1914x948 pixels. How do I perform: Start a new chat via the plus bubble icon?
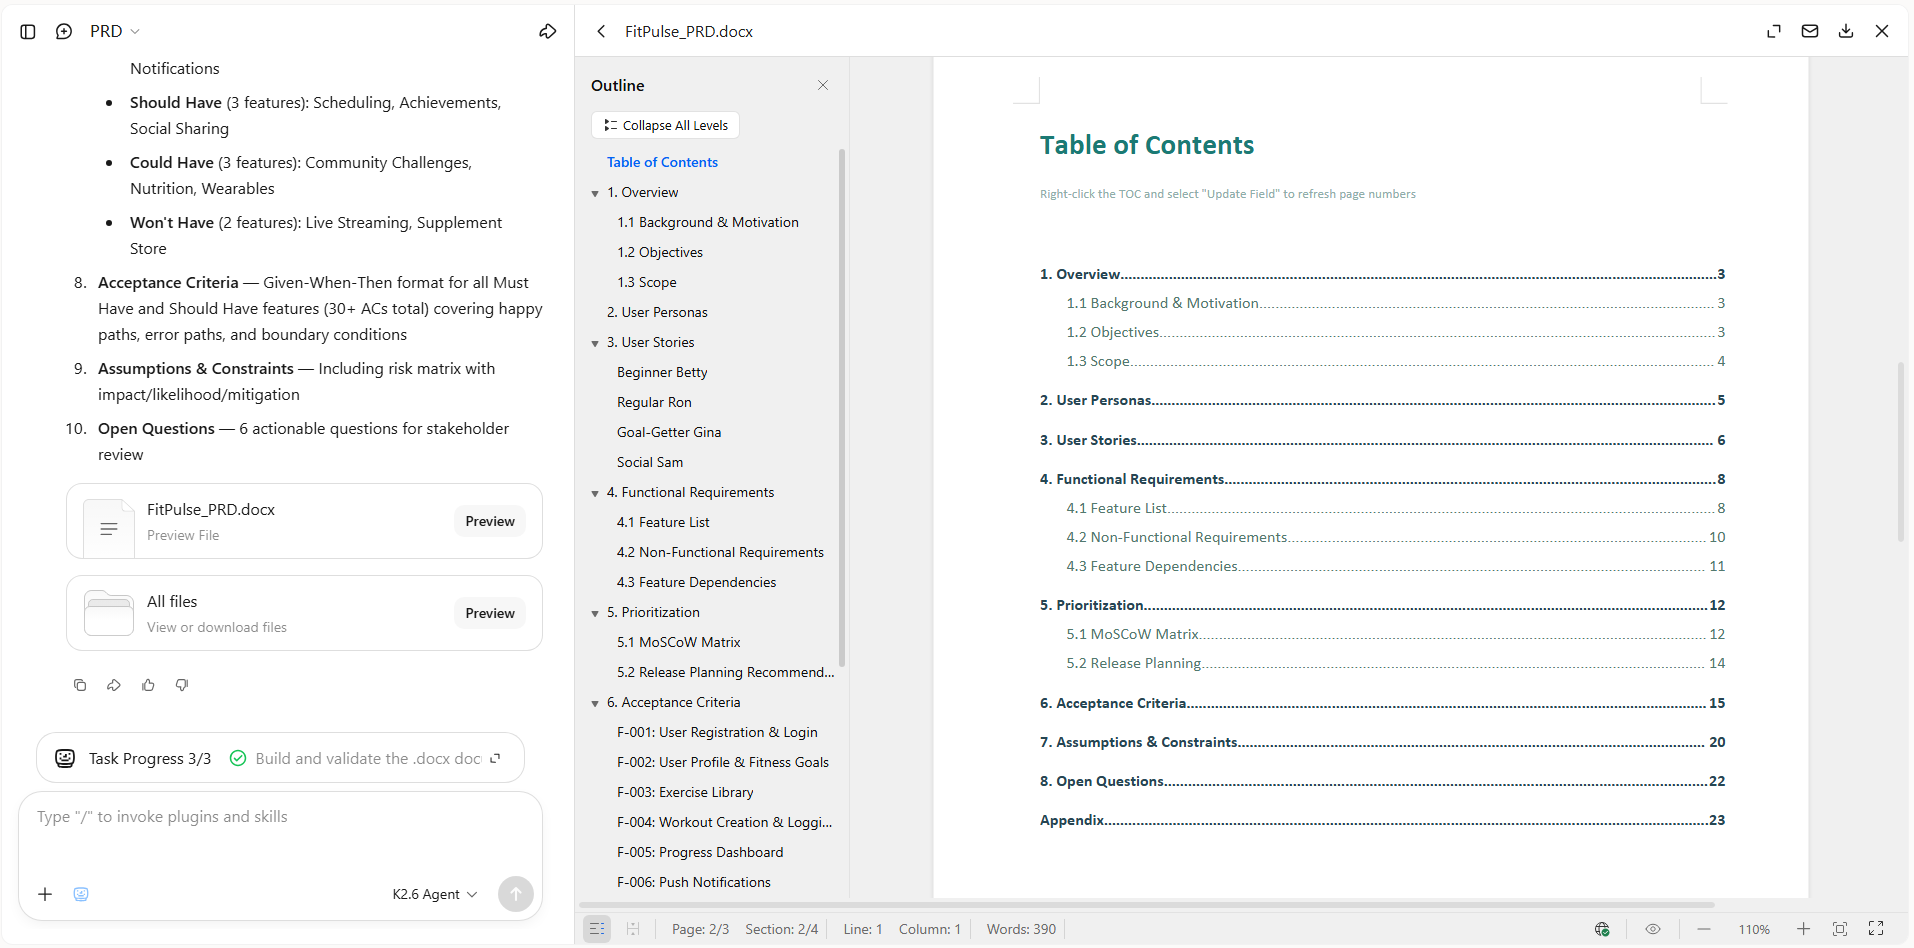(x=64, y=32)
